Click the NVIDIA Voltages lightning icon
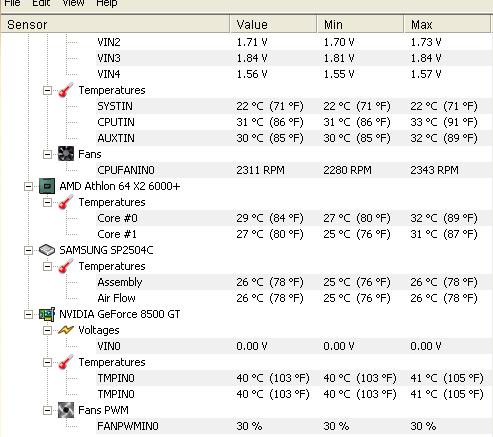Screen dimensions: 493x437 [x=66, y=330]
